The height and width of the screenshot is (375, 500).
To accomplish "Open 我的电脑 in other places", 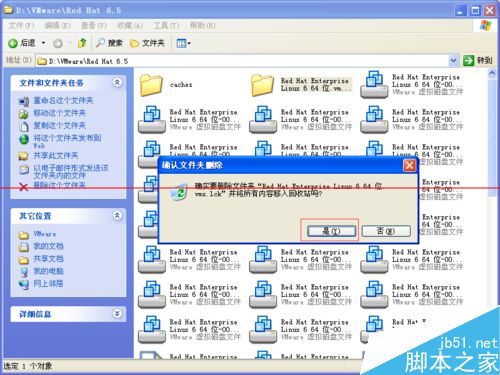I will [x=48, y=271].
